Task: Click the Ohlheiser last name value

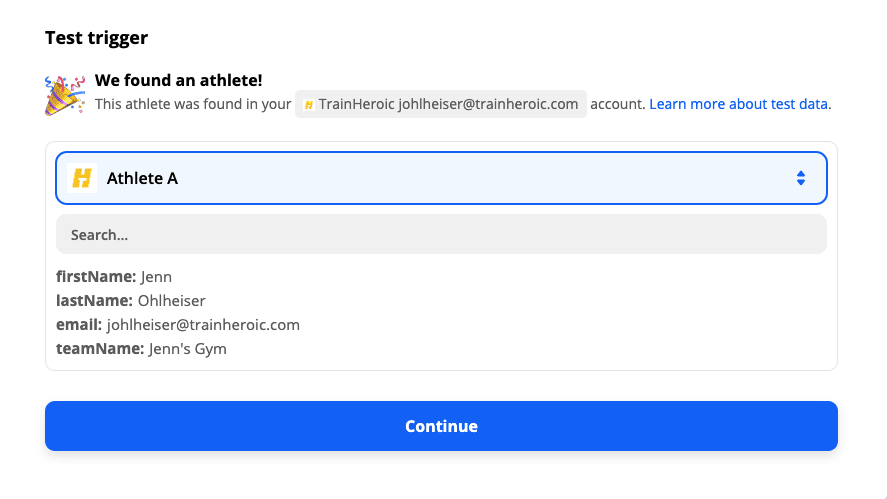Action: [172, 301]
